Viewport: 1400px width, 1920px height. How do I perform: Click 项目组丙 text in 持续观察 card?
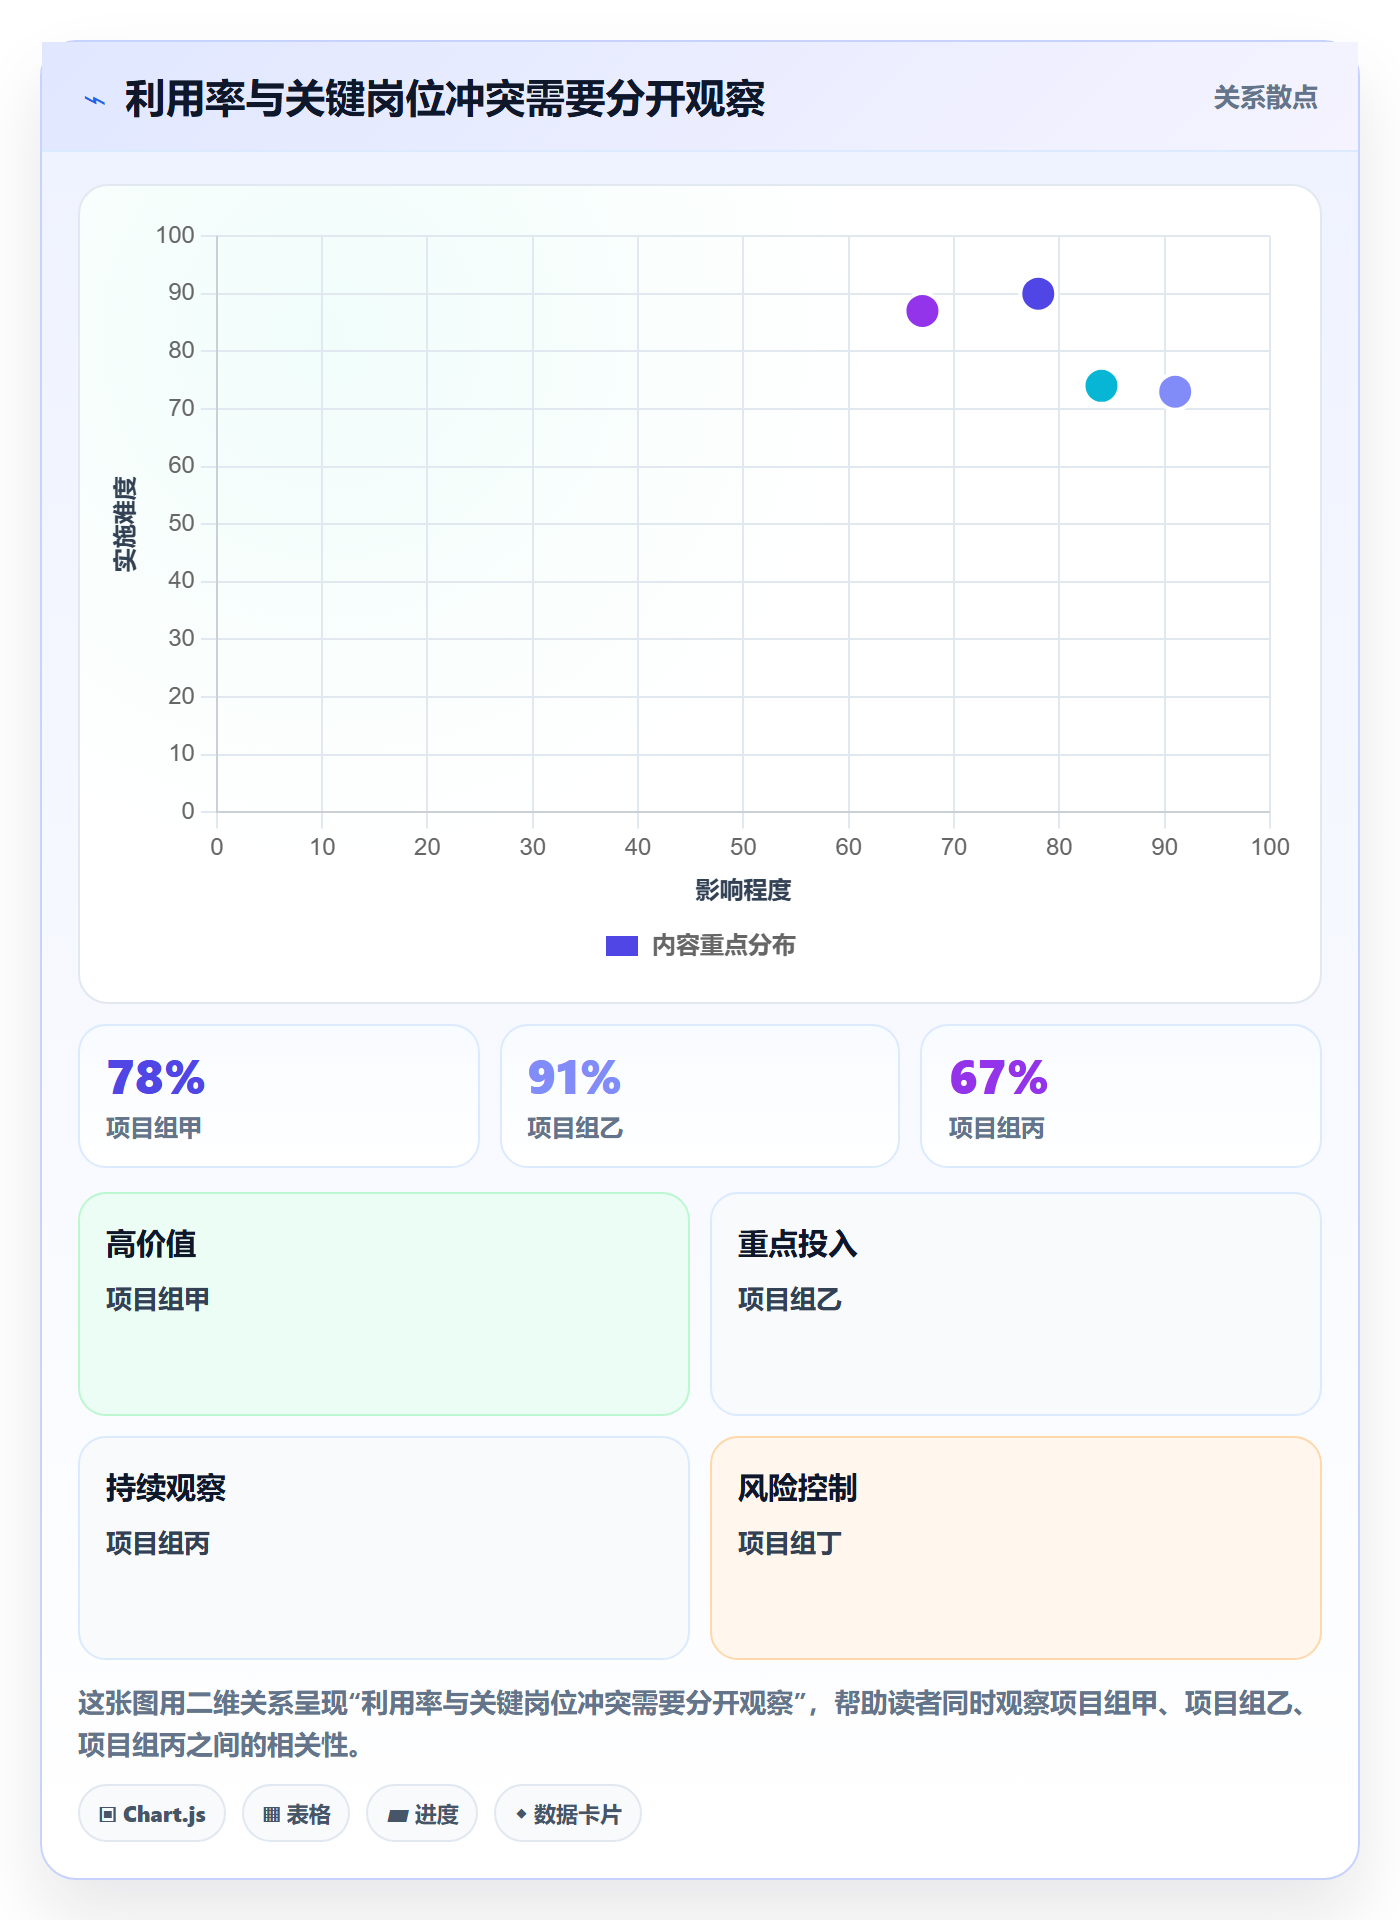158,1543
